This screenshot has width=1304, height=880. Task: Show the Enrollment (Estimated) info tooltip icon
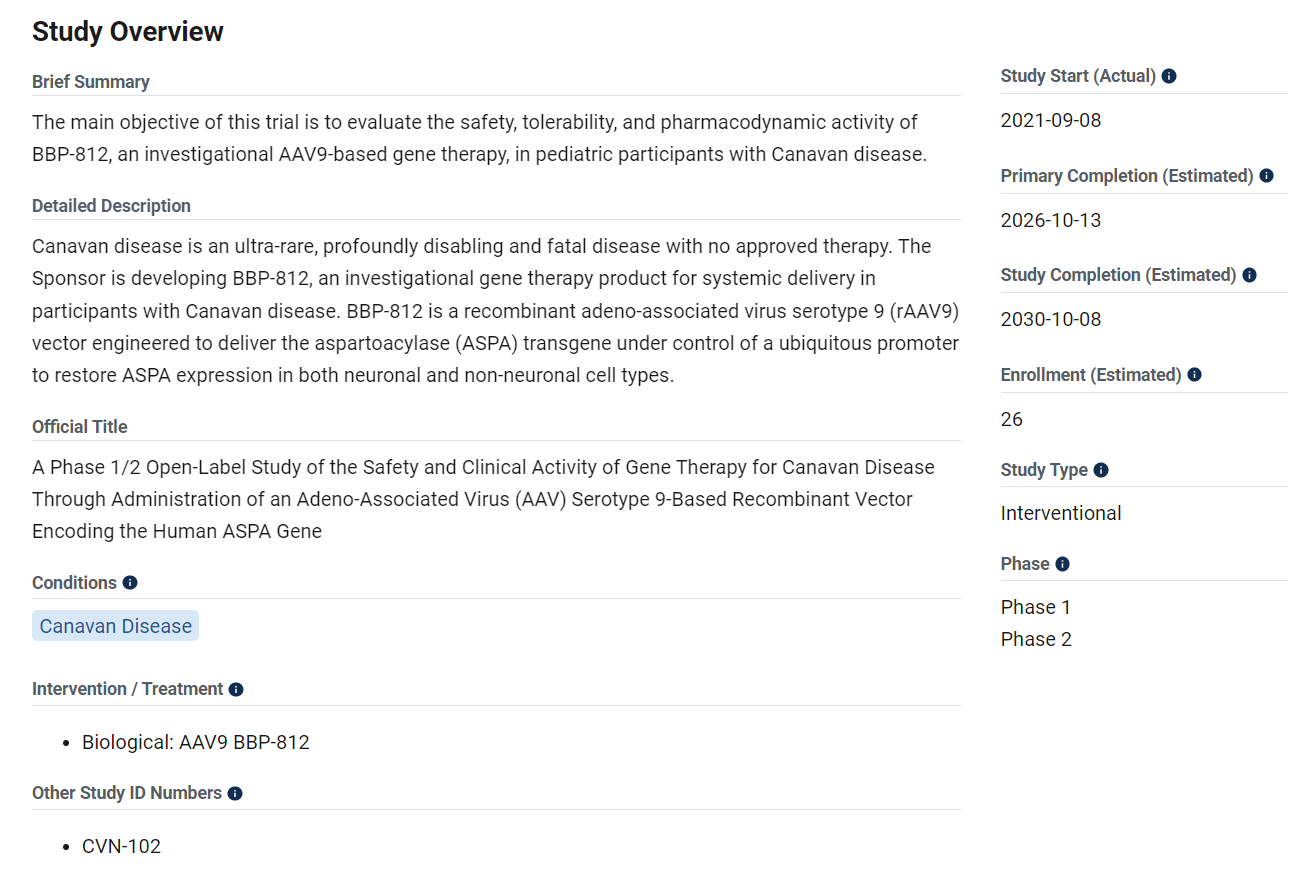1194,375
